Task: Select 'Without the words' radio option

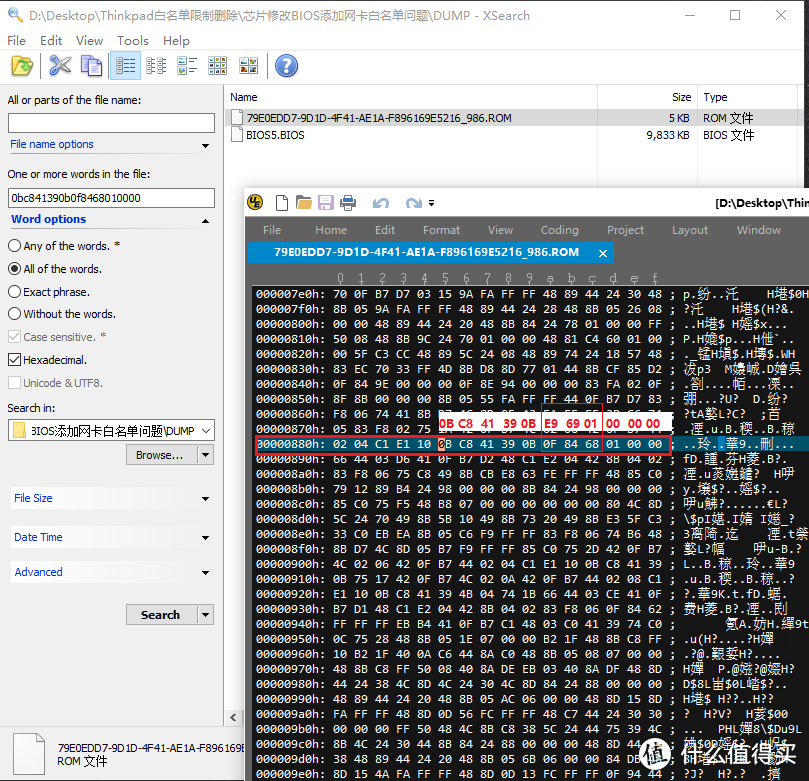Action: coord(14,314)
